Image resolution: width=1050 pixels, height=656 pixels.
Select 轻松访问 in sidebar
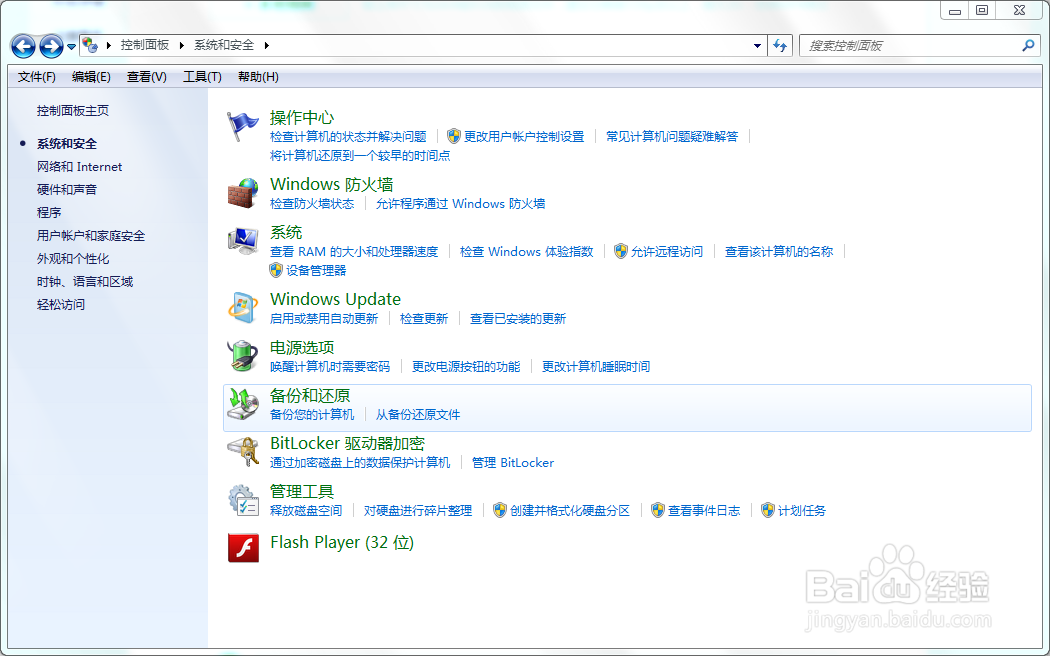pyautogui.click(x=60, y=304)
